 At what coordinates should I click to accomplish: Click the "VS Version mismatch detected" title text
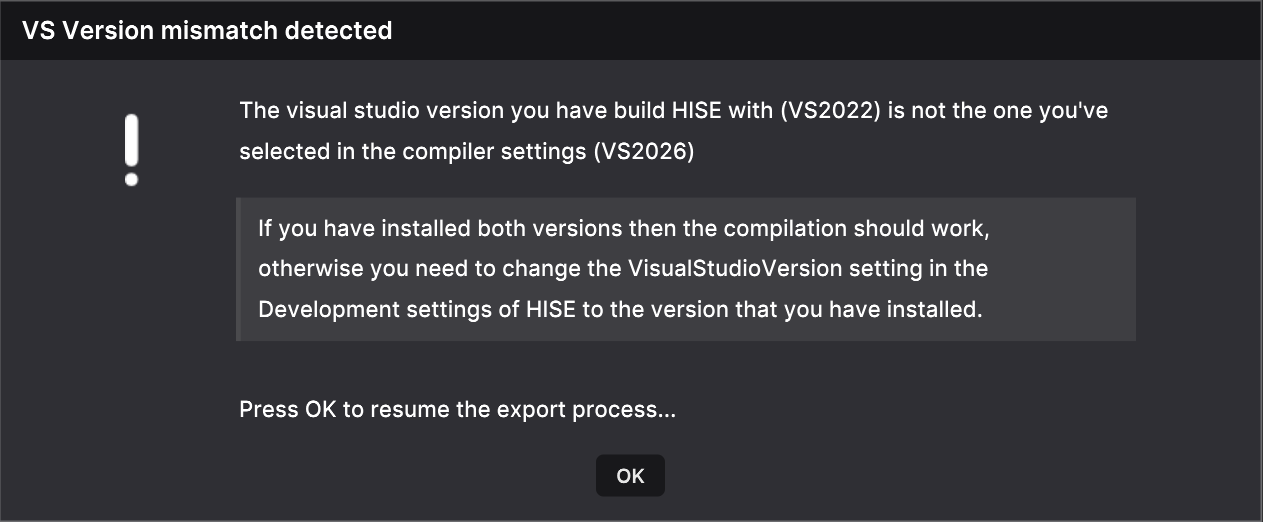[x=207, y=31]
